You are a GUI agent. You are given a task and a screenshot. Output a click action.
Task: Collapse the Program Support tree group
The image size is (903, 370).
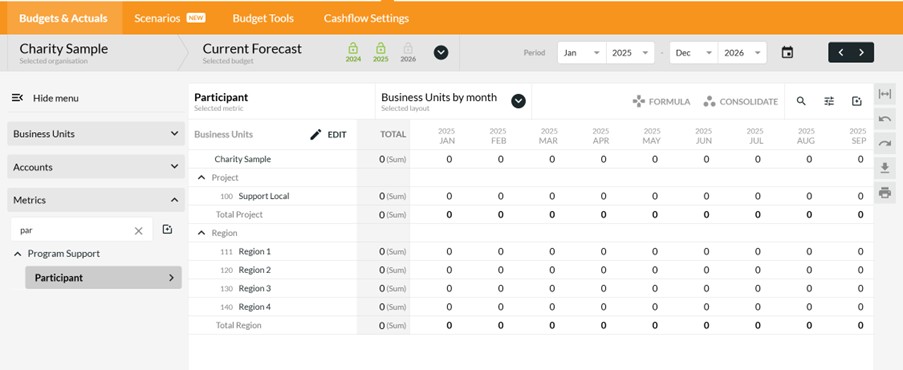17,254
